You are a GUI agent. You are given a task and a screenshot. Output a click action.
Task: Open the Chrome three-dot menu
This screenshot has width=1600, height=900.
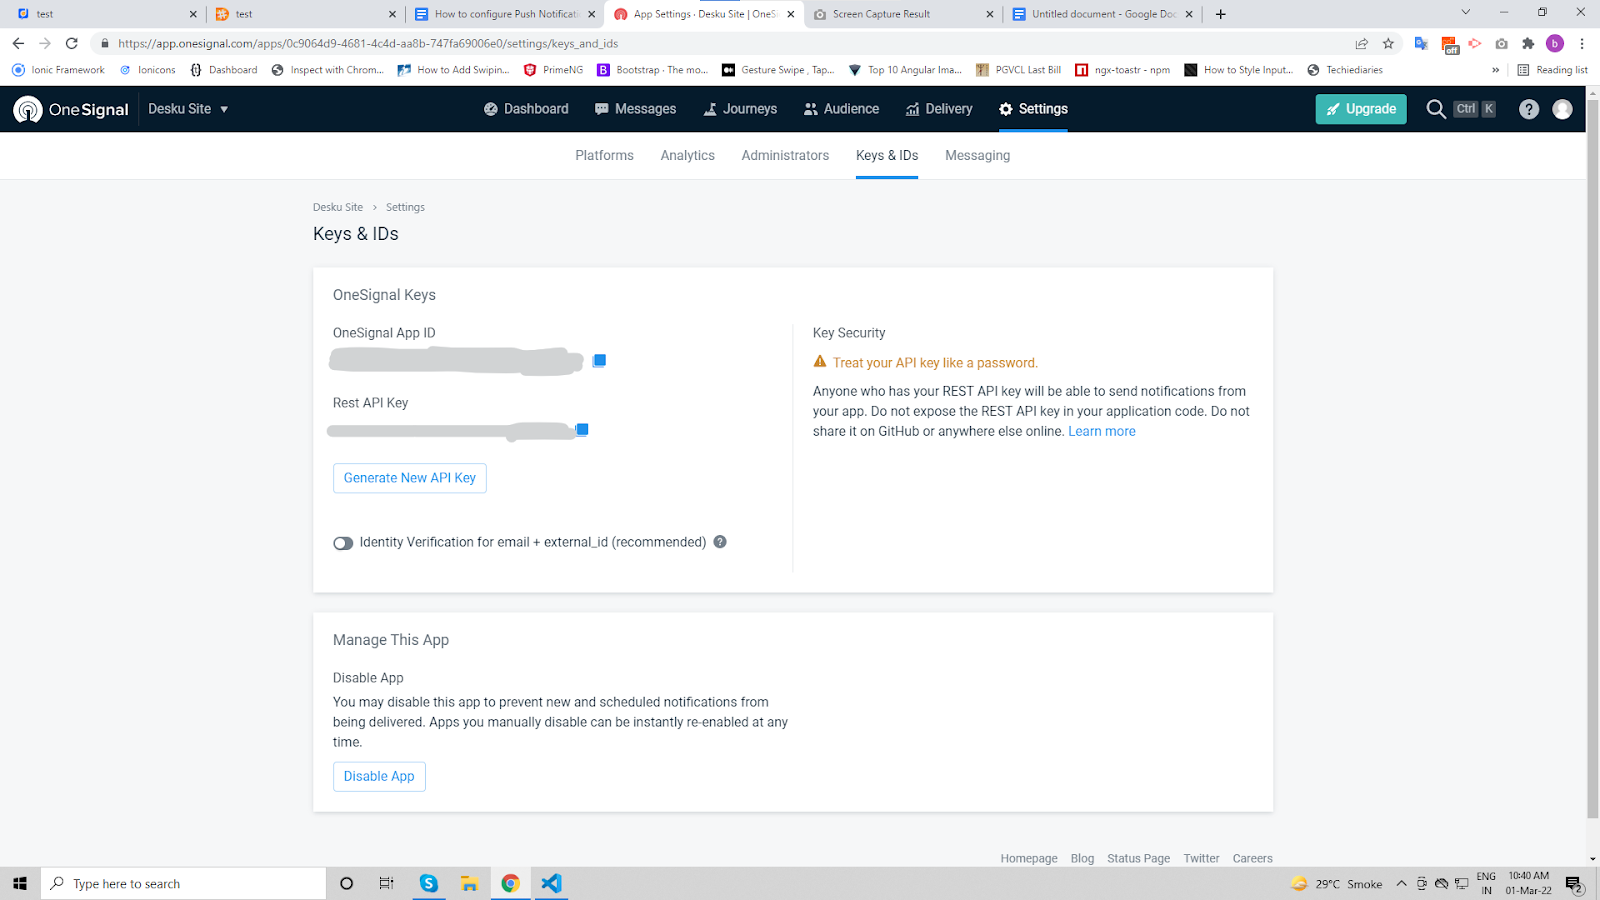pos(1582,43)
